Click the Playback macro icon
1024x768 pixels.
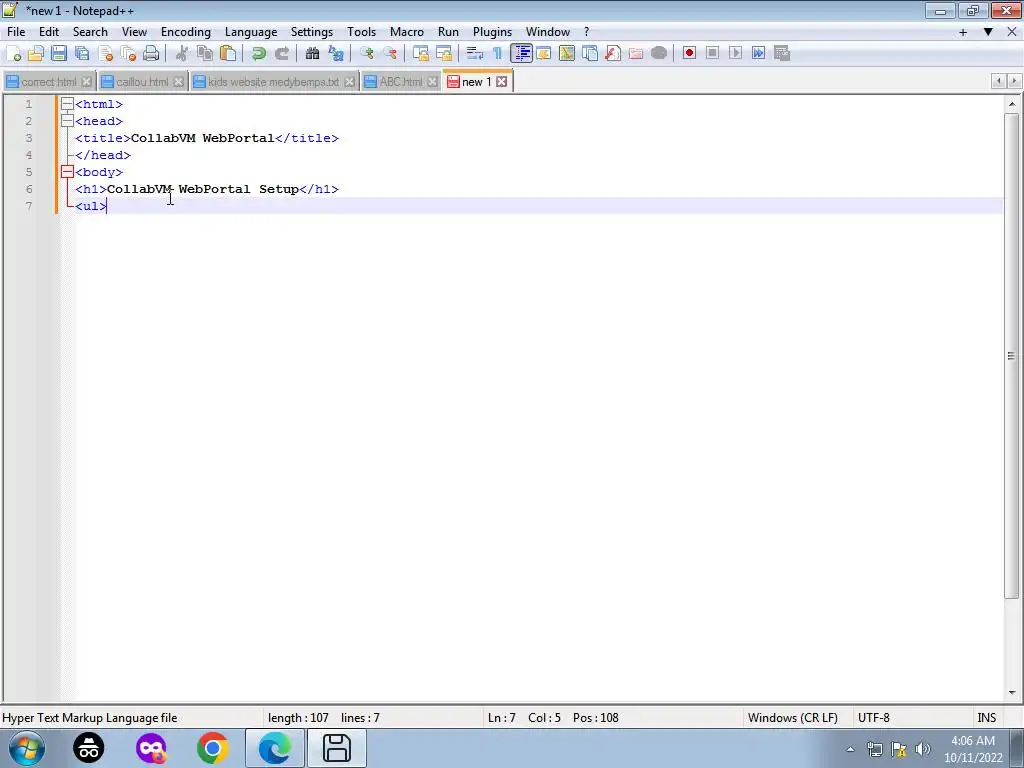point(735,54)
